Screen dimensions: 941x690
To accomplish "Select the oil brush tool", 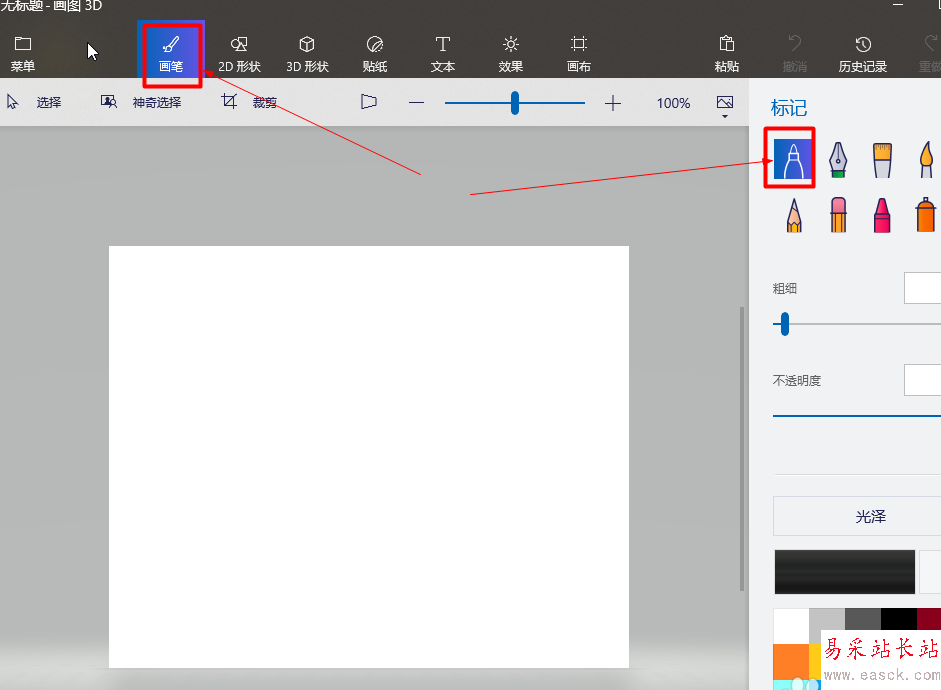I will click(882, 160).
